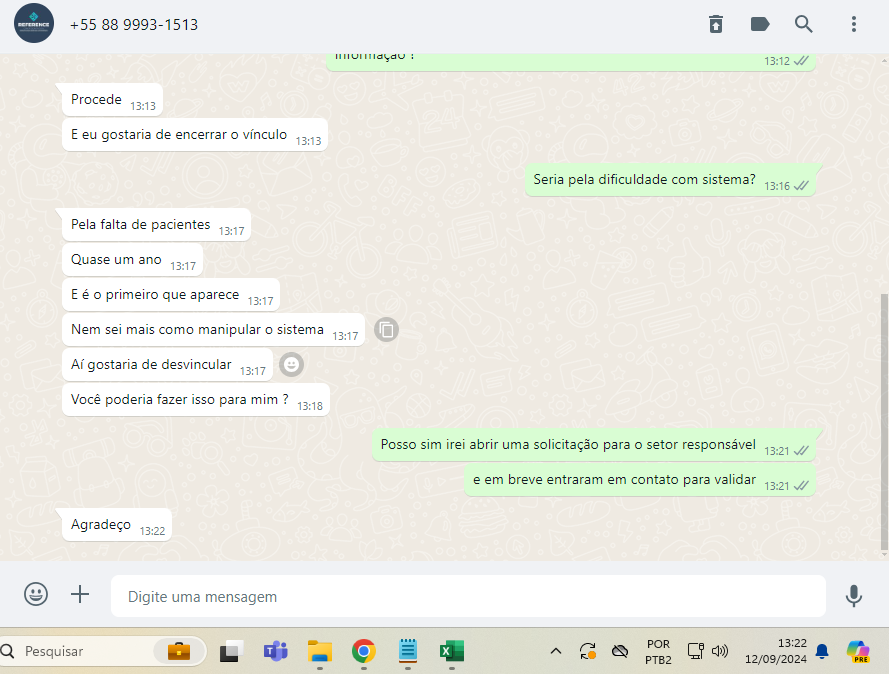Switch to Google Chrome on taskbar
889x674 pixels.
point(363,651)
